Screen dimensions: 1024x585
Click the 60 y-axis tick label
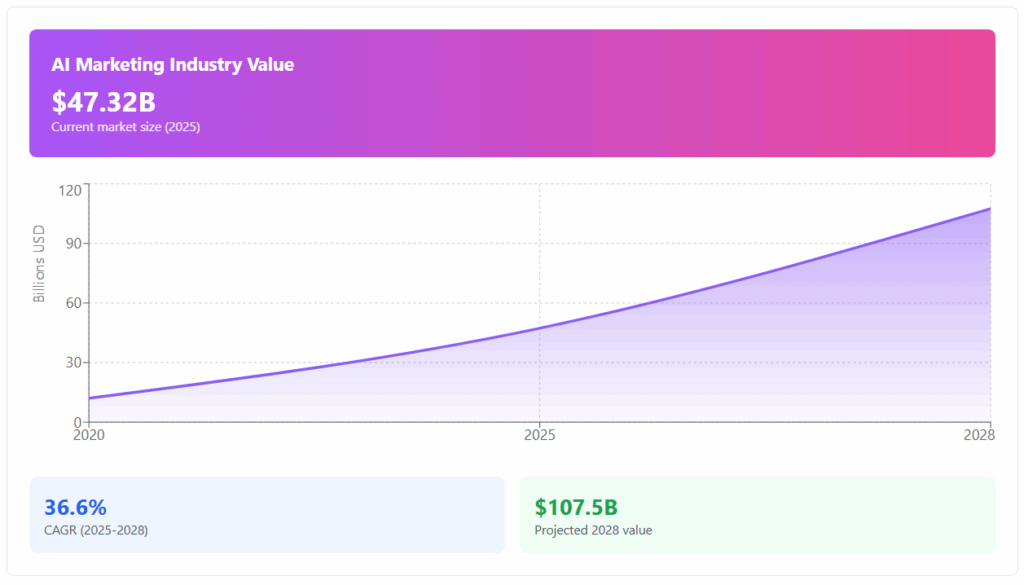(73, 303)
